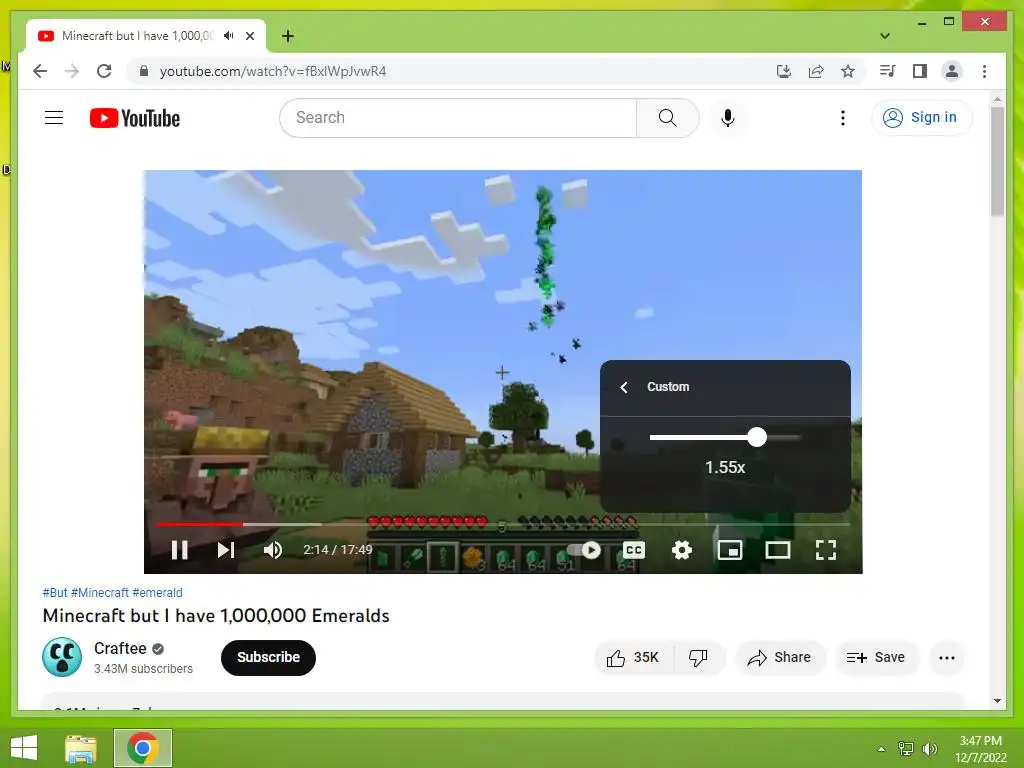Open tab search chevron
1024x768 pixels.
885,36
